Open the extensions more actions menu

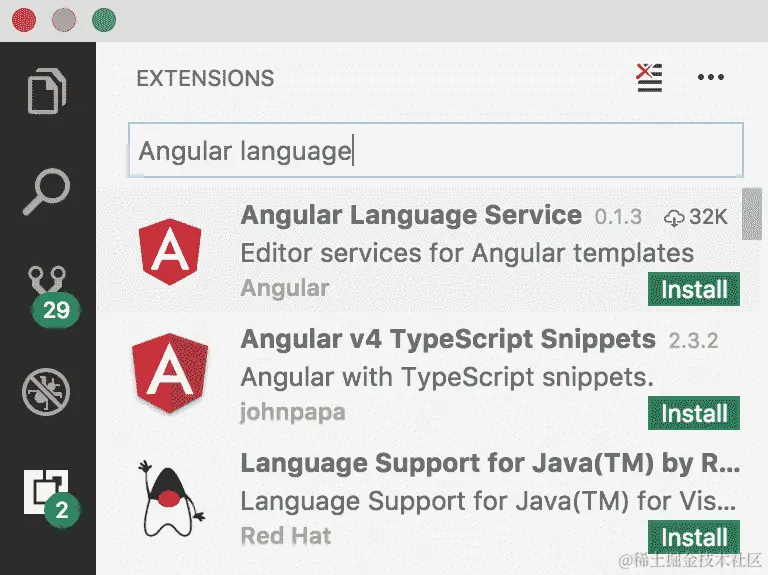click(x=711, y=77)
